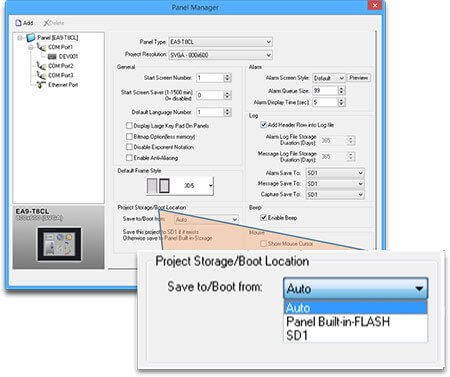Viewport: 450px width, 377px height.
Task: Open the Alarm Save To dropdown
Action: tap(335, 173)
